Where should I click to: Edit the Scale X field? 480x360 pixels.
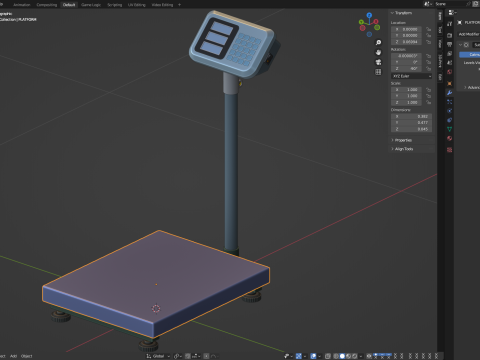pos(407,90)
